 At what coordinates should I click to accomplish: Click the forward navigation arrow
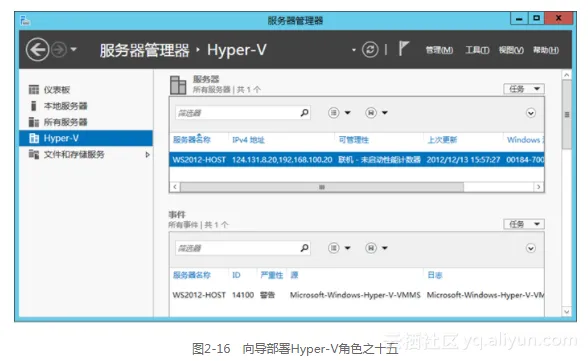click(x=58, y=49)
